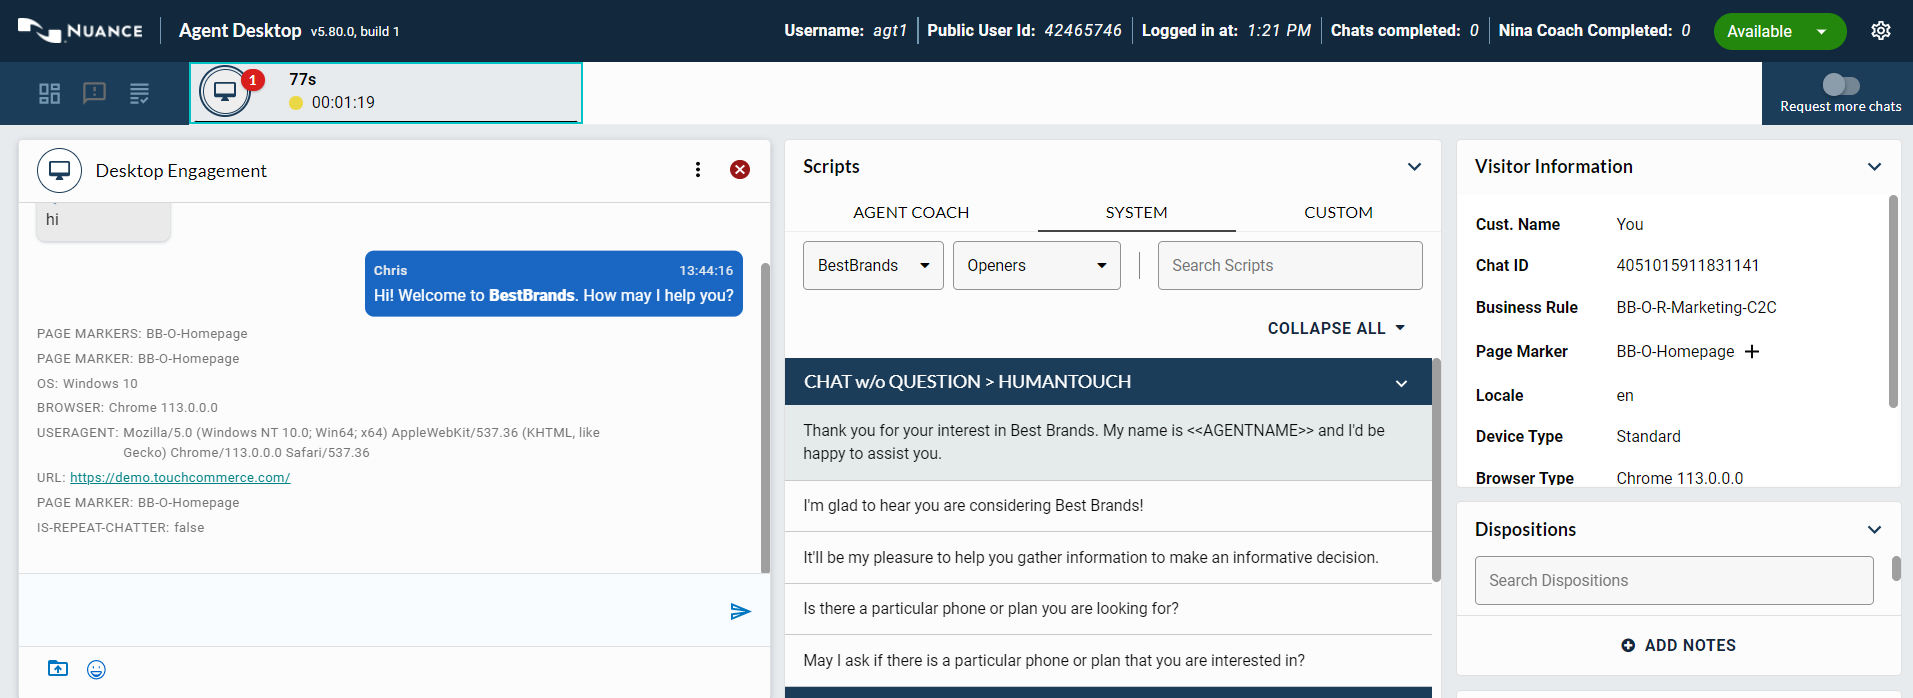
Task: Click the settings gear icon
Action: point(1880,31)
